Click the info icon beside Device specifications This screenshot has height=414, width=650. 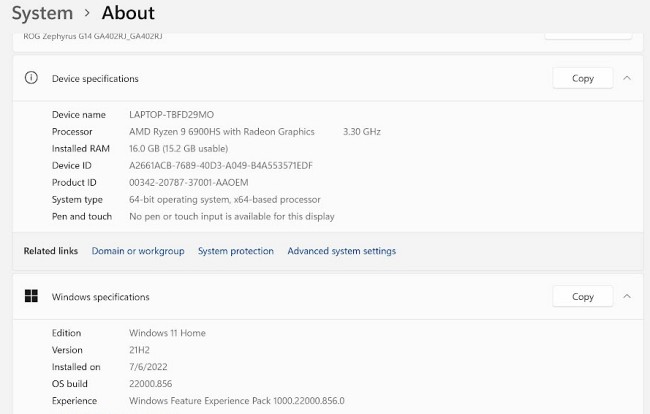tap(31, 78)
